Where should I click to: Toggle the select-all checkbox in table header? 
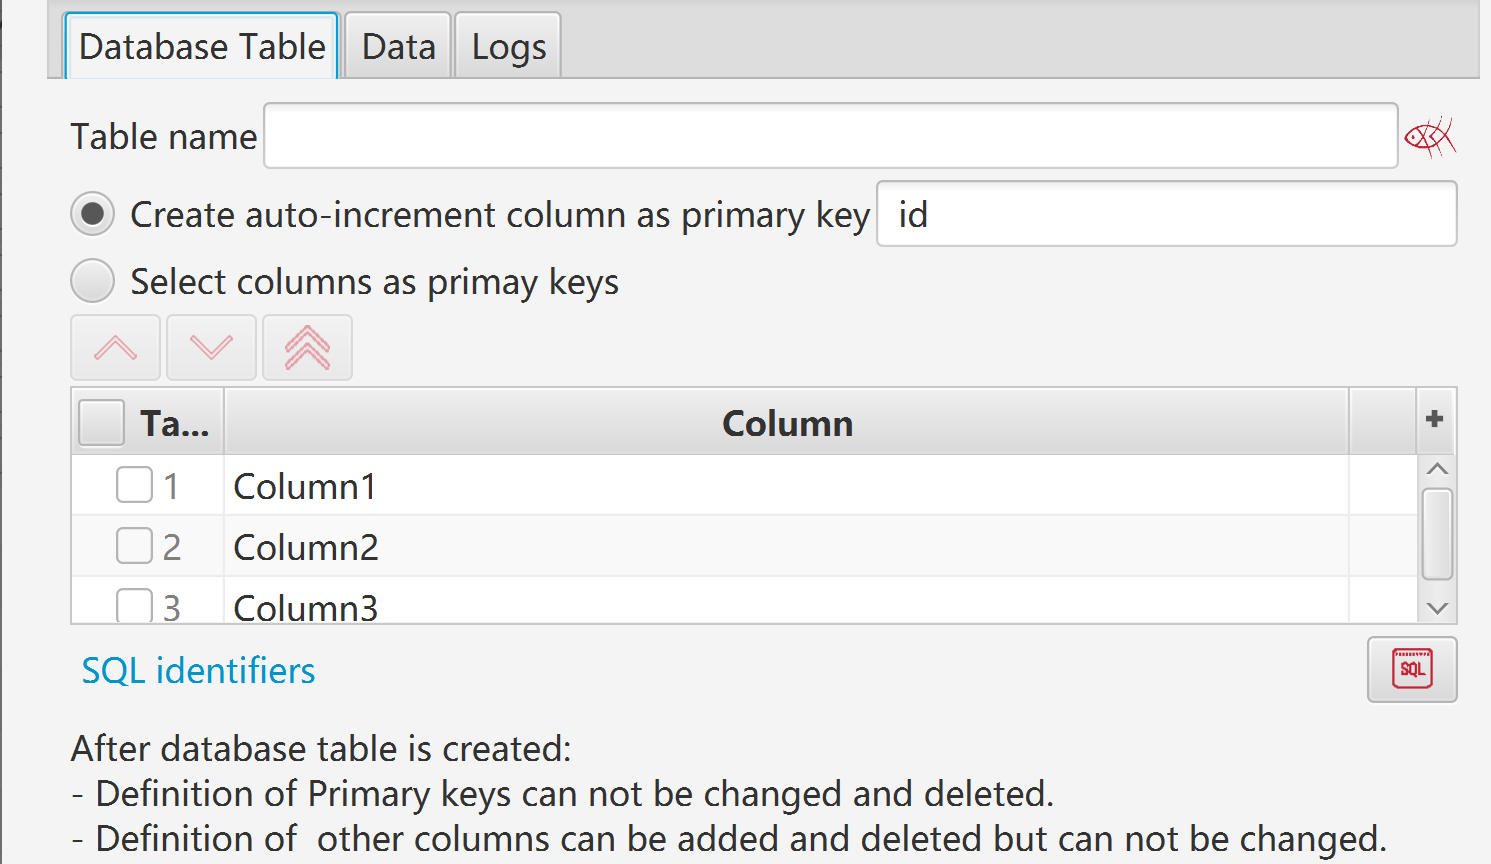pos(101,423)
